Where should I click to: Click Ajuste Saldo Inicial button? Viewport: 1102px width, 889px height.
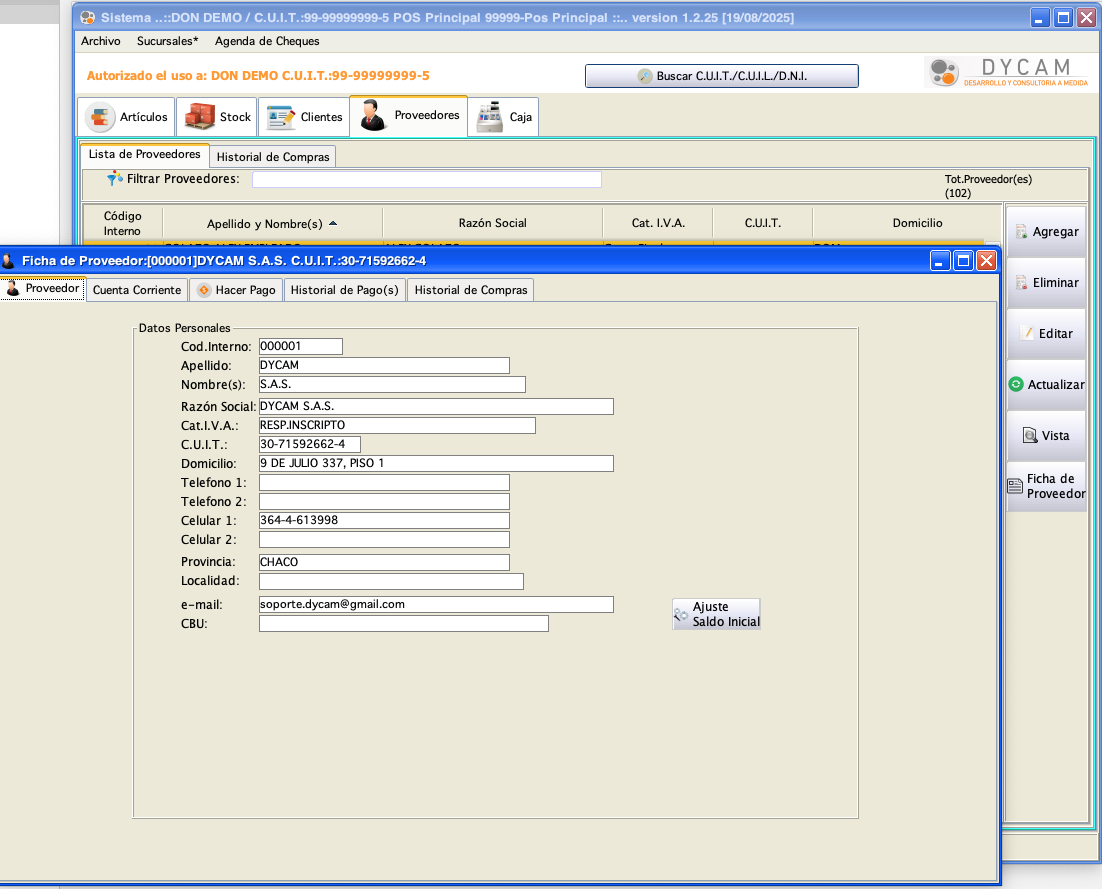tap(716, 614)
